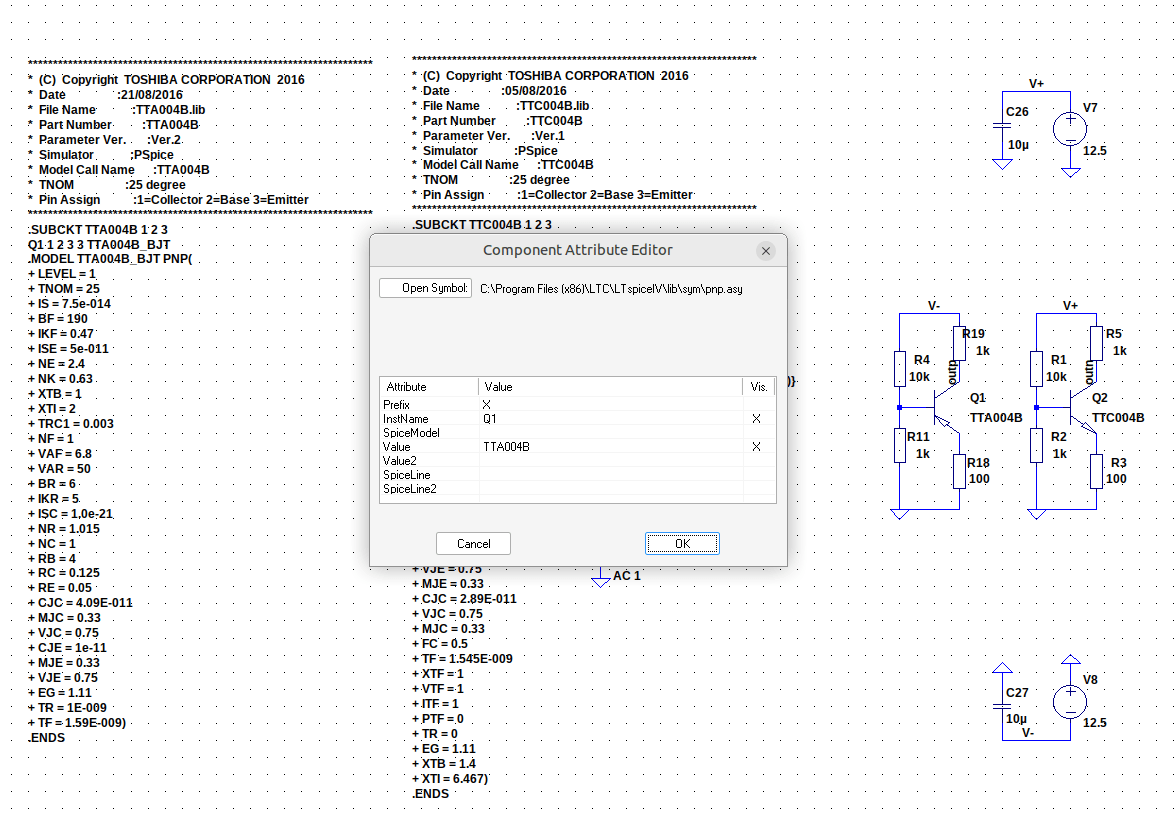Click the Attribute column header

(429, 387)
